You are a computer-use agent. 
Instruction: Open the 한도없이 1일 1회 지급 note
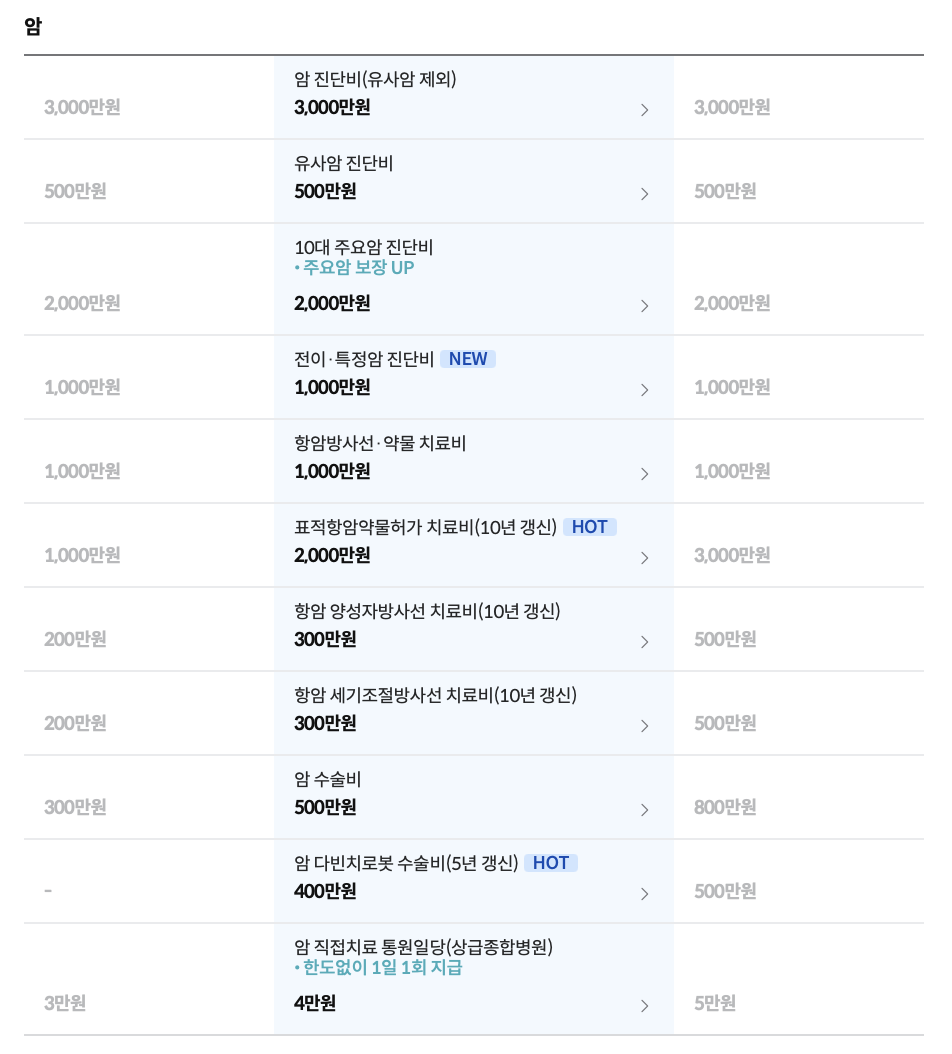coord(379,967)
